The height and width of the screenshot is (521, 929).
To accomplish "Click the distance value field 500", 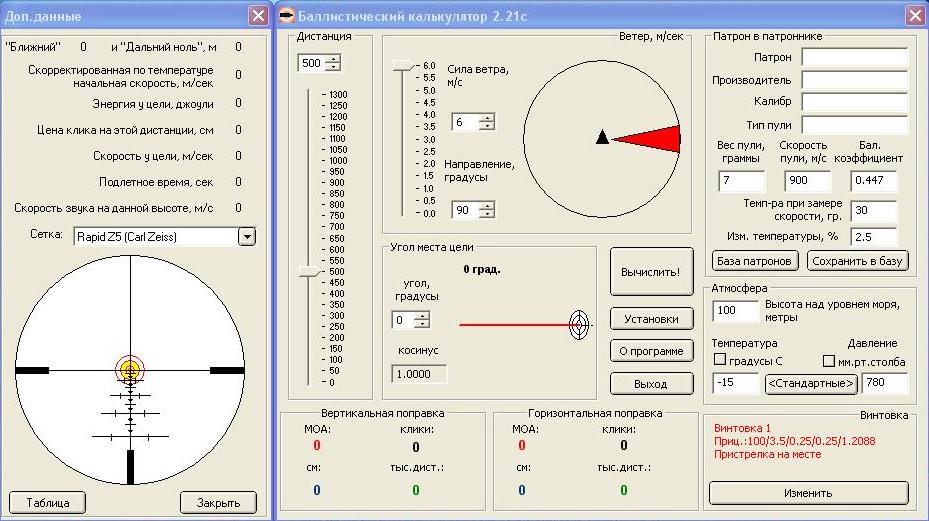I will (312, 63).
